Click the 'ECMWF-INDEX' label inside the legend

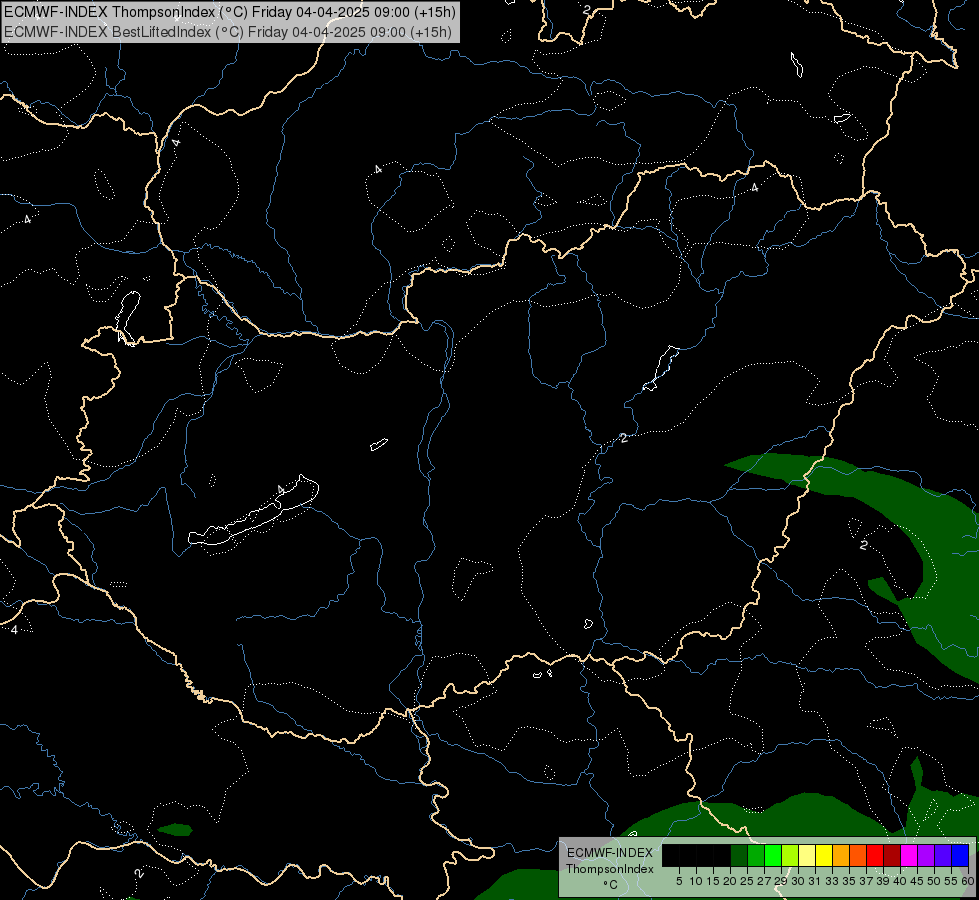coord(610,853)
